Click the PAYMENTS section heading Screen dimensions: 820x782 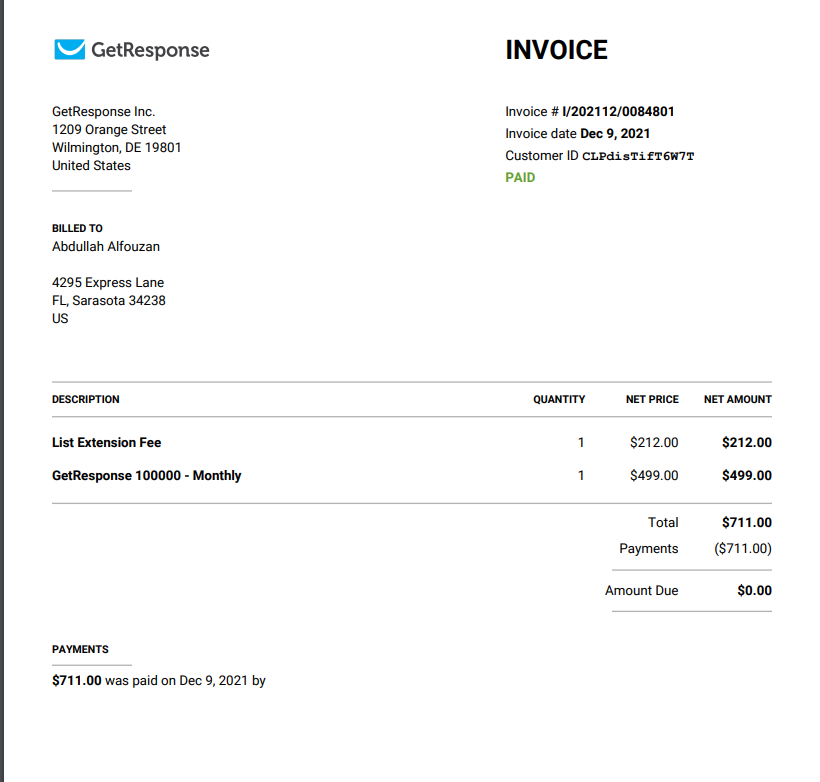tap(80, 649)
